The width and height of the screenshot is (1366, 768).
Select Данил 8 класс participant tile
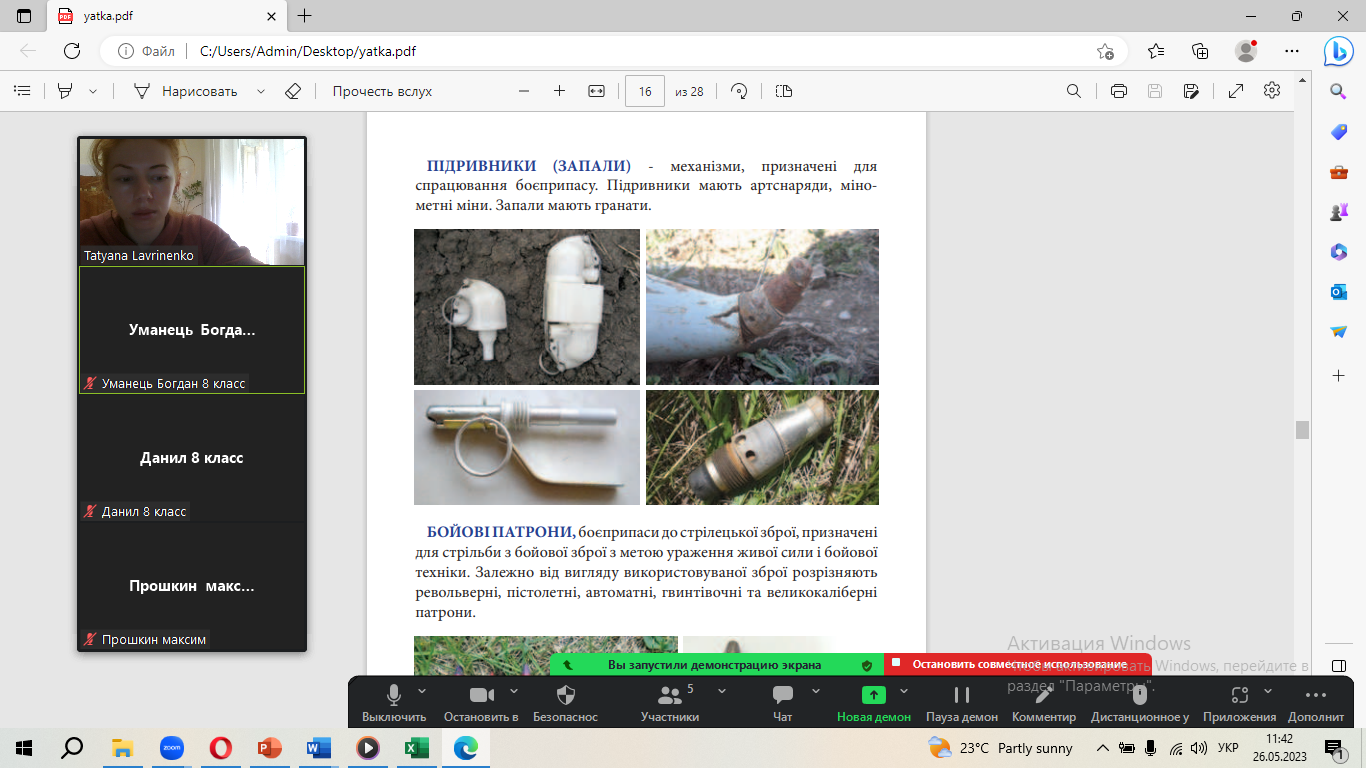coord(192,458)
